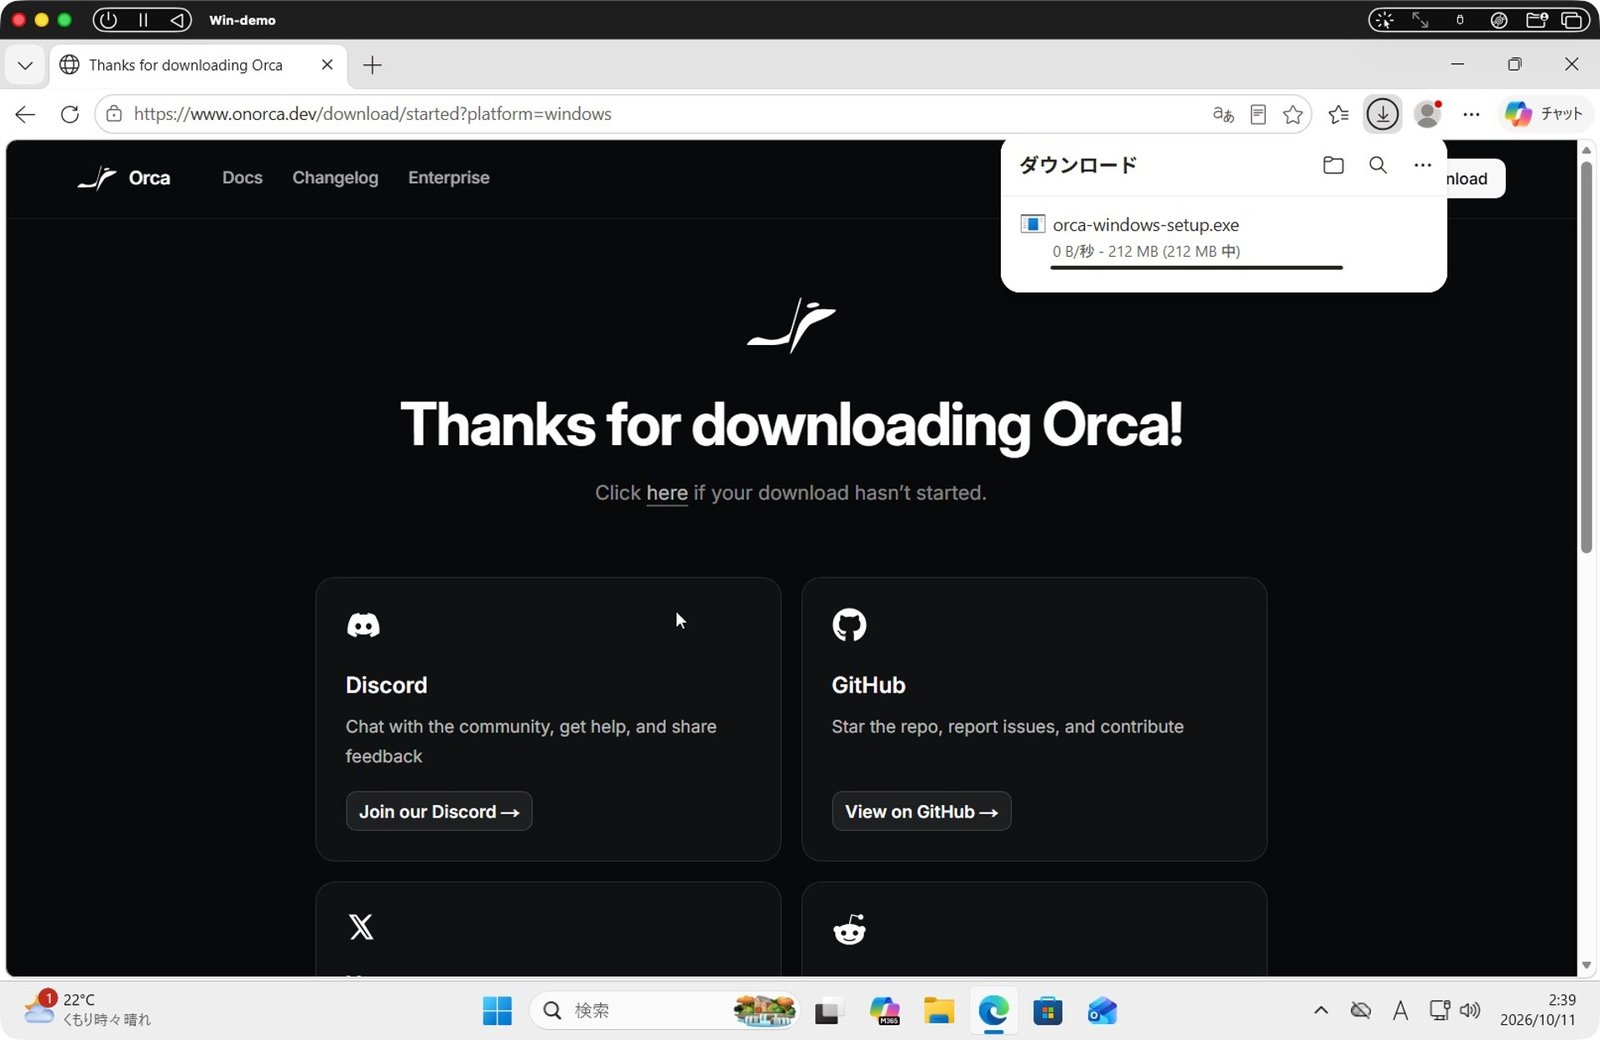Click the download progress bar

coord(1196,268)
